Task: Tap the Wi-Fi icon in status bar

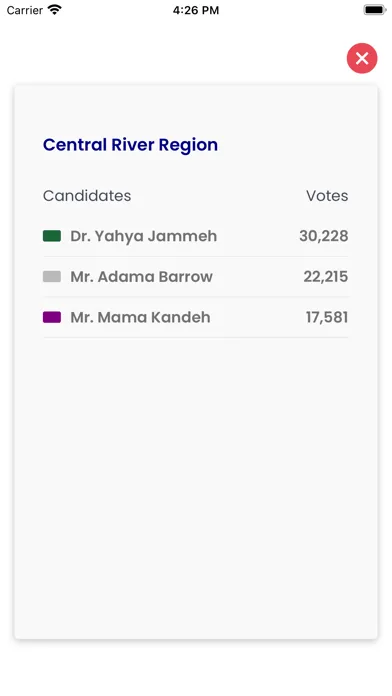Action: point(55,10)
